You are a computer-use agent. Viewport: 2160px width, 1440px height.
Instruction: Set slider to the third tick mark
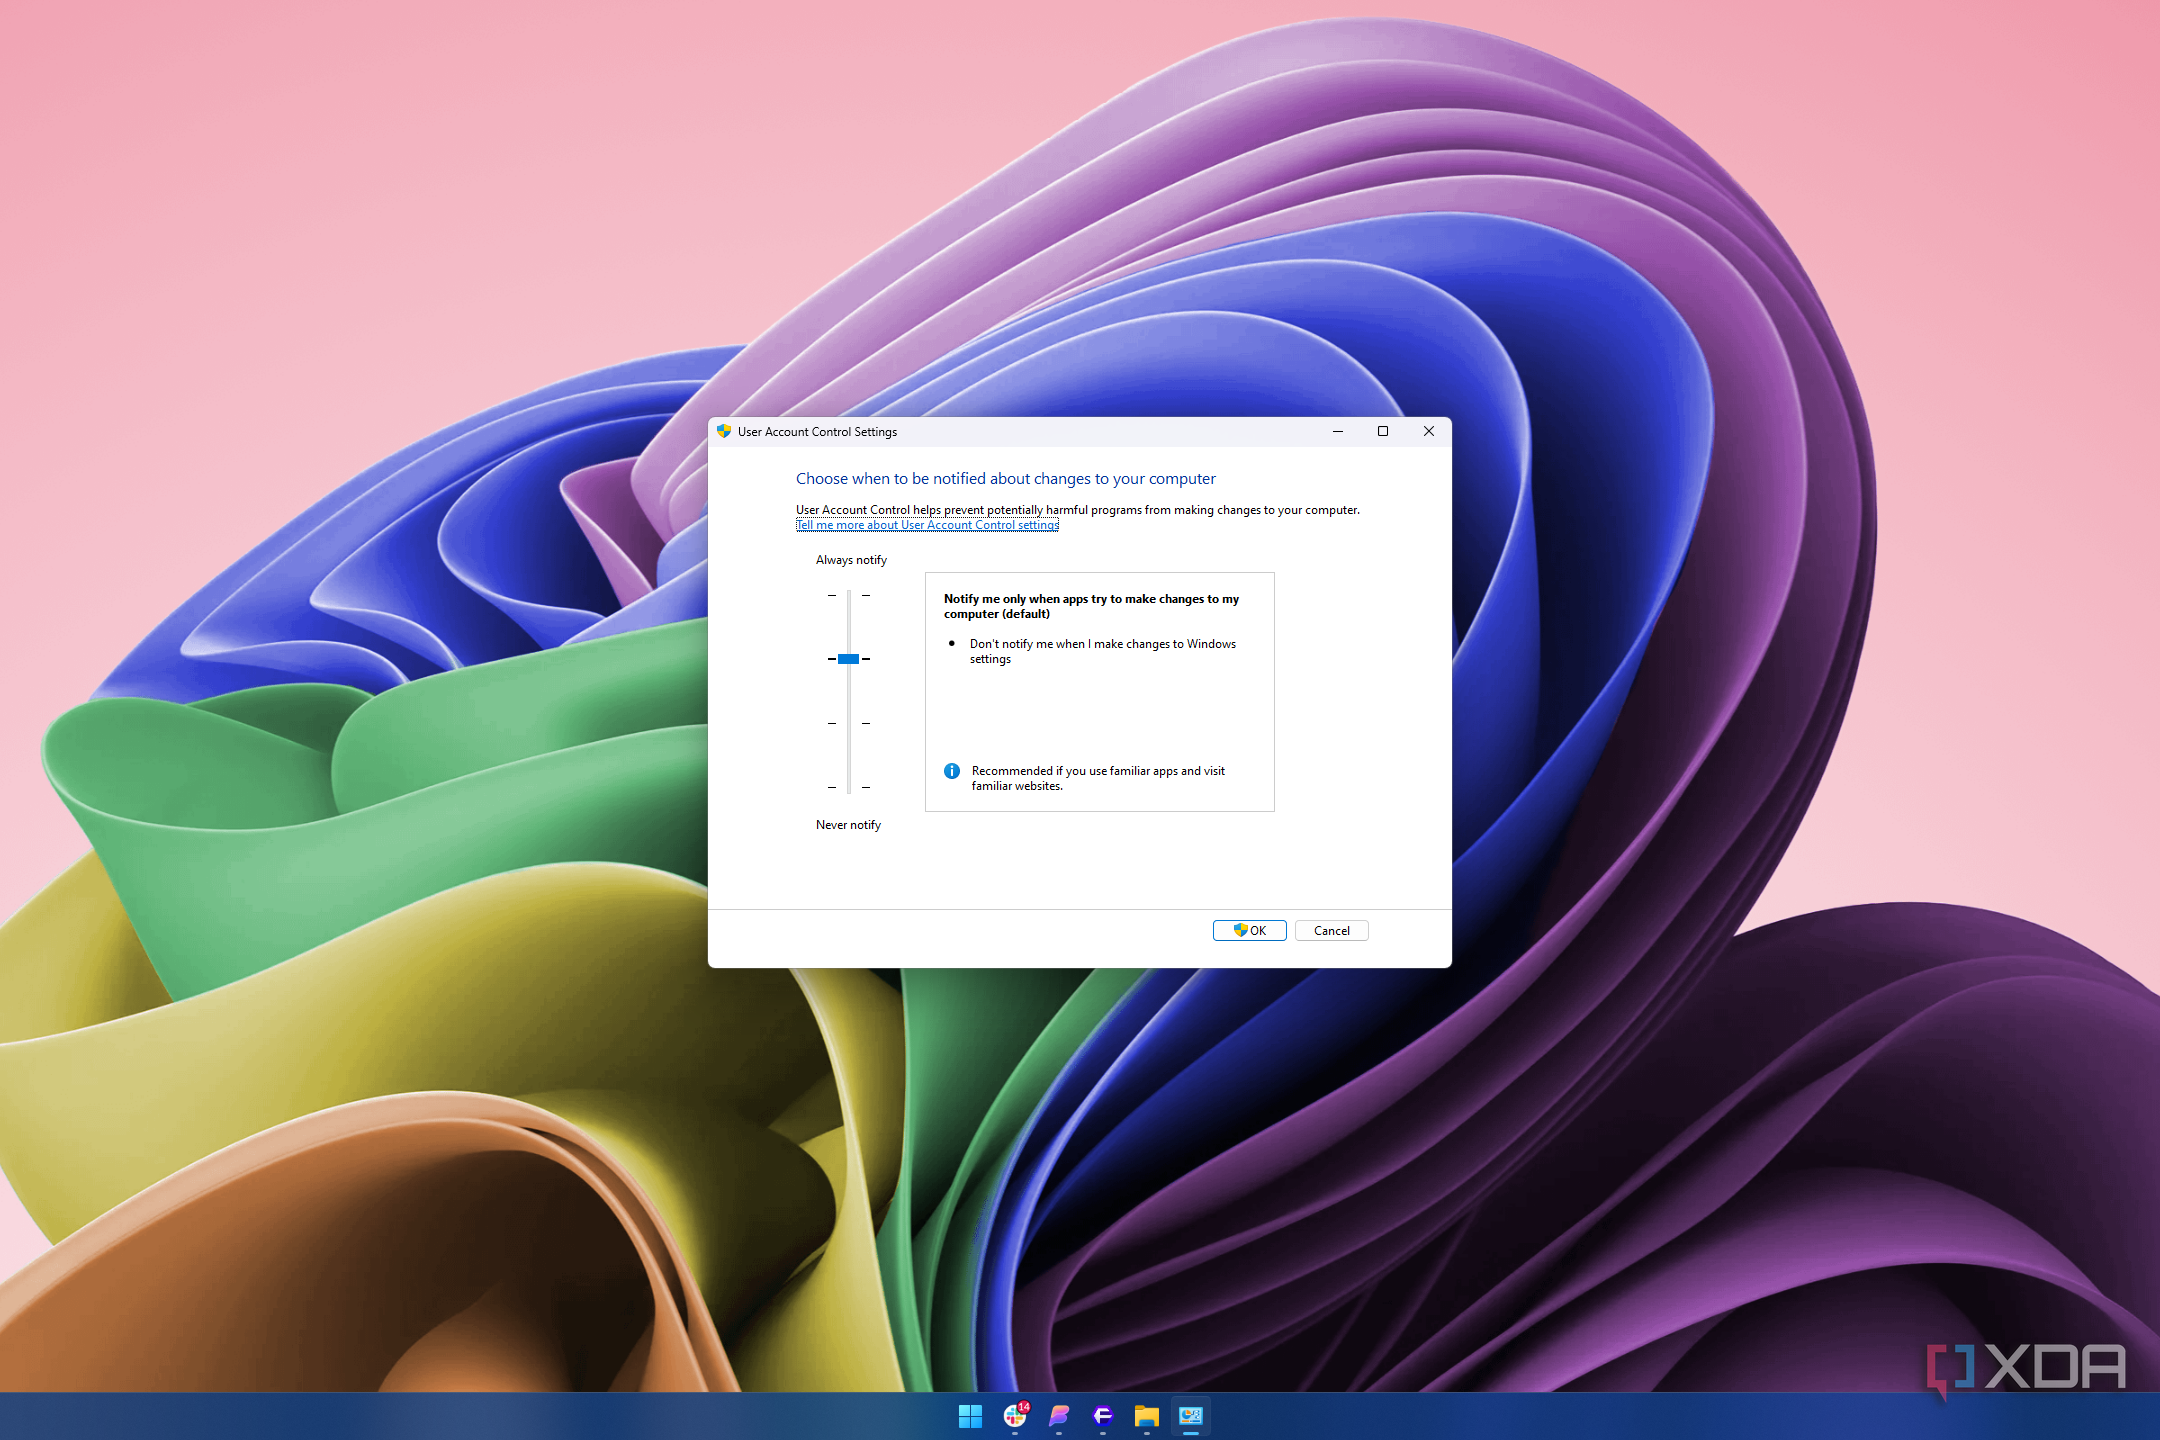849,723
